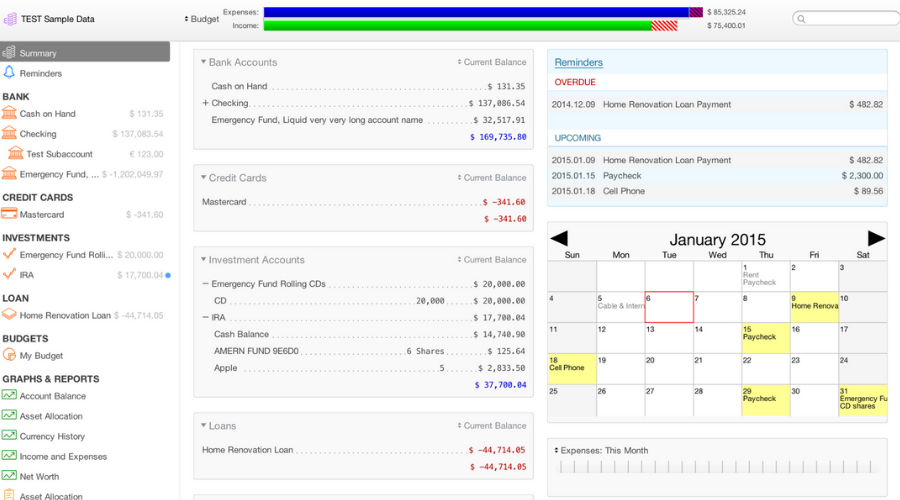The image size is (900, 500).
Task: Click the Mastercard credit card icon
Action: point(9,214)
